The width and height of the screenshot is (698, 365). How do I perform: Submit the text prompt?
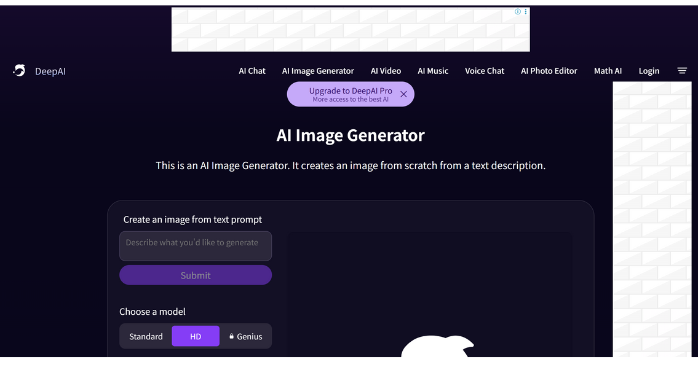(195, 275)
